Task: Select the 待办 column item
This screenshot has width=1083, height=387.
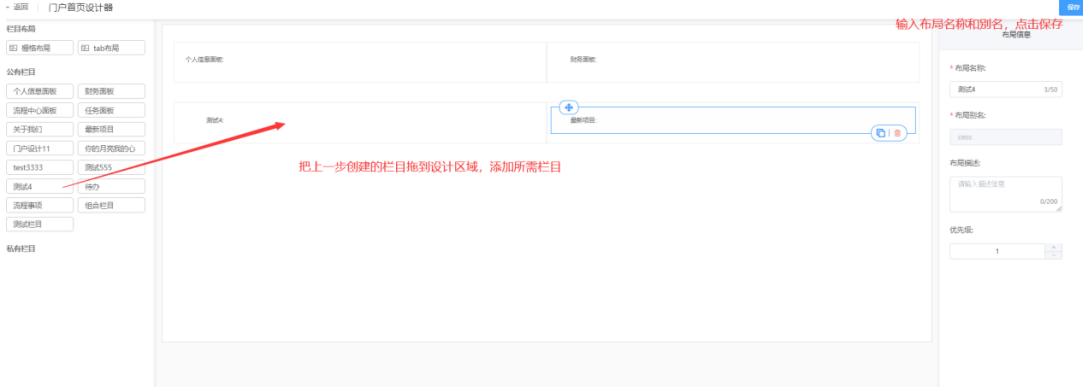Action: [x=111, y=187]
